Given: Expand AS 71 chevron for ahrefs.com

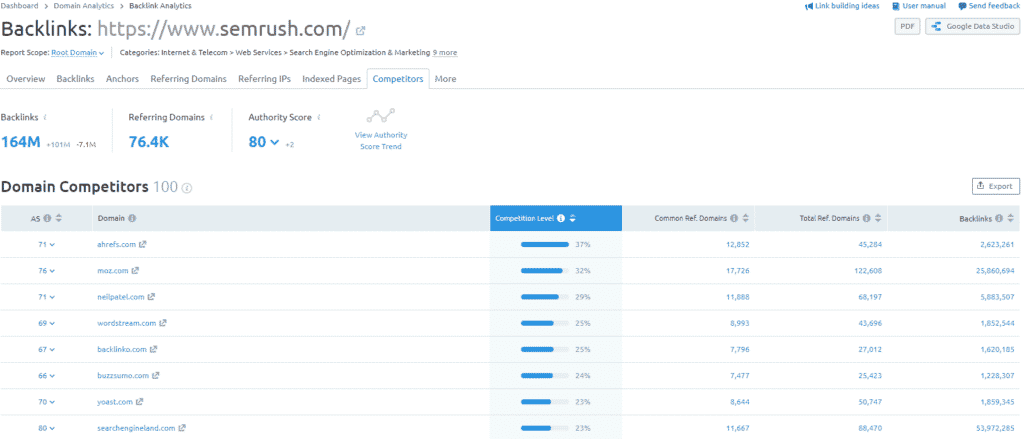Looking at the screenshot, I should (x=52, y=245).
